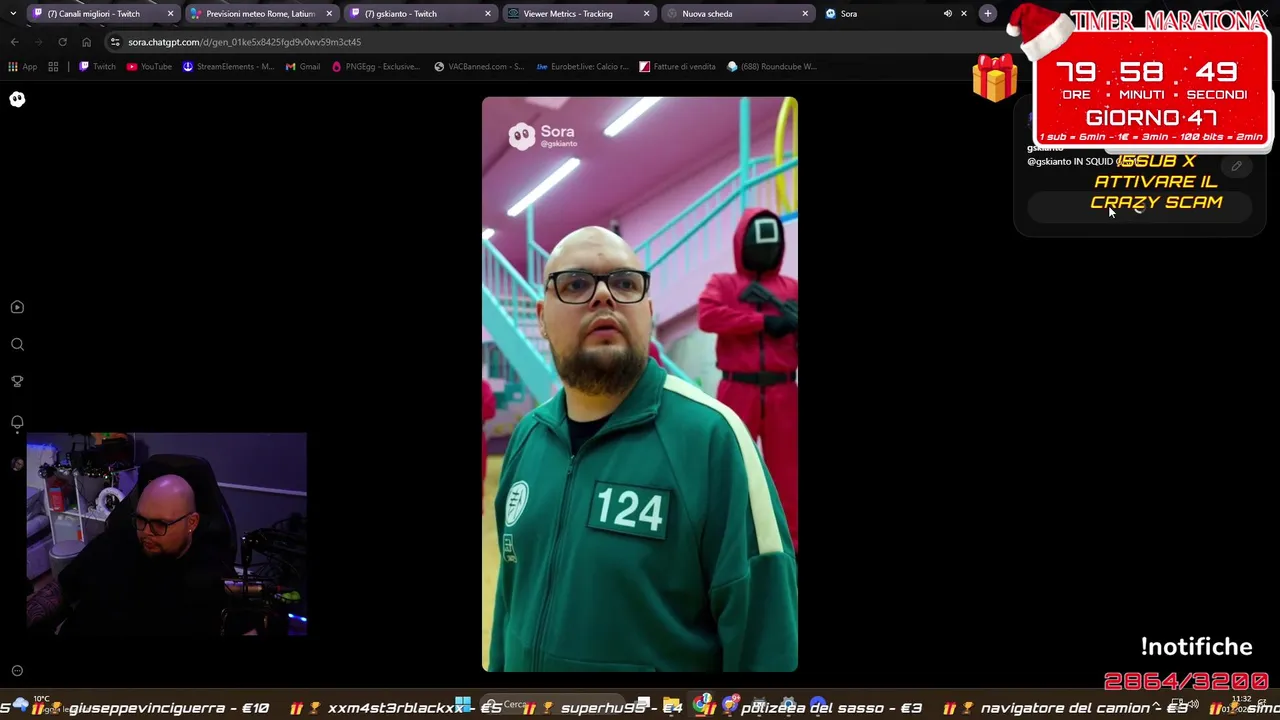Image resolution: width=1280 pixels, height=720 pixels.
Task: Open the search magnifier in Sora sidebar
Action: pyautogui.click(x=17, y=344)
